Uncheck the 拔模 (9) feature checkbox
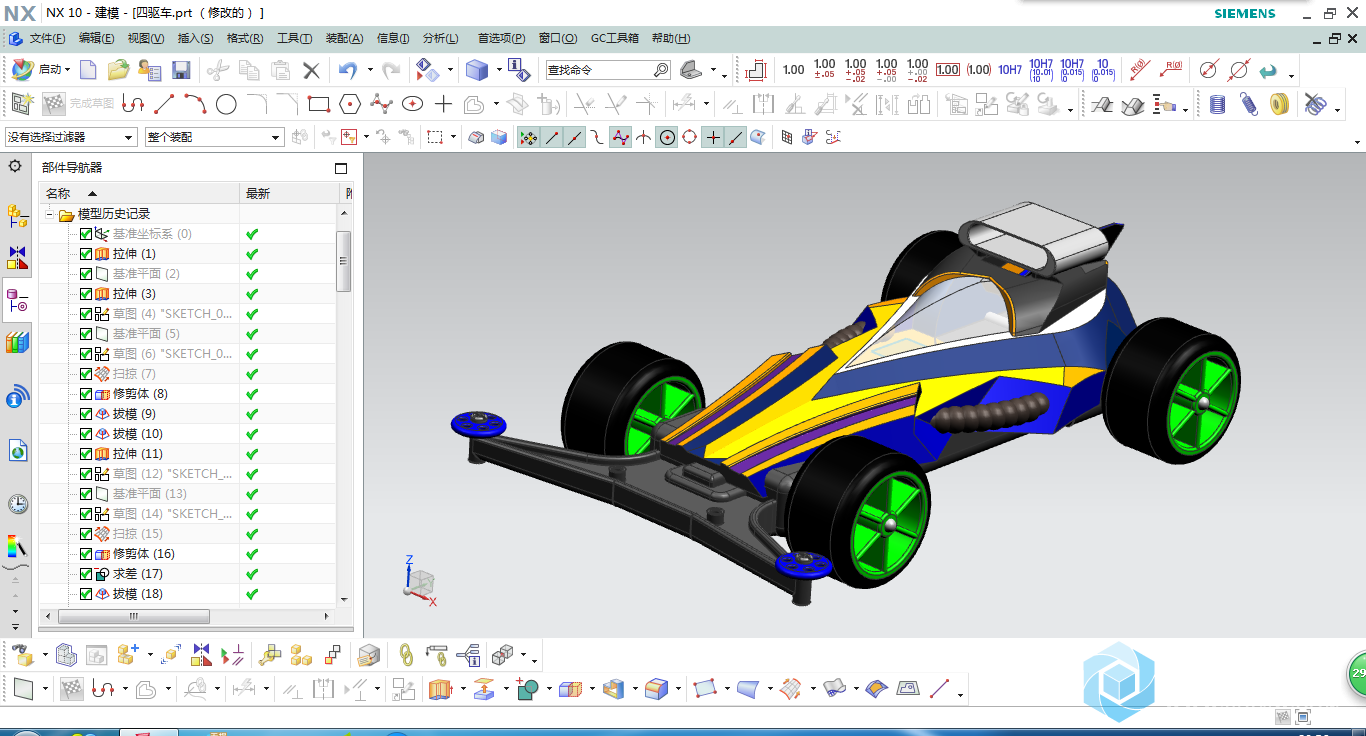The image size is (1366, 736). tap(86, 414)
